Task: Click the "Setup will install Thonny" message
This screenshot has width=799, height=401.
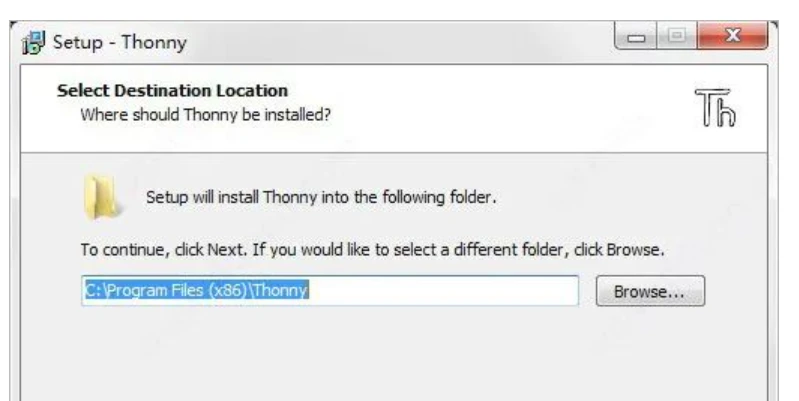Action: click(320, 196)
